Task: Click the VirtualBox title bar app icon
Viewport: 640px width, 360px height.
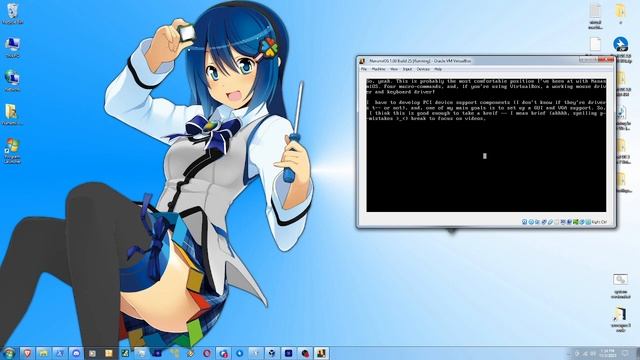Action: (362, 61)
